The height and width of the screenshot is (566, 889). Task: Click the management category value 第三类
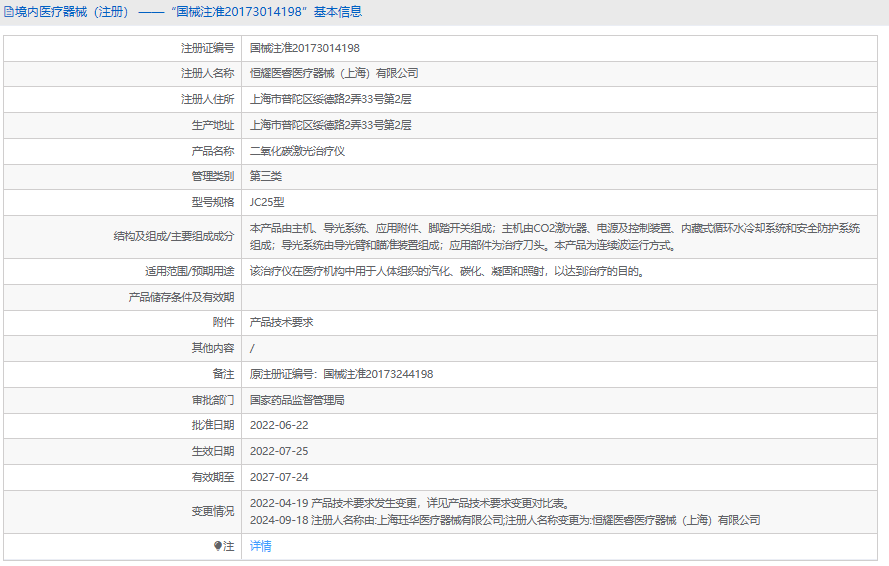(265, 176)
